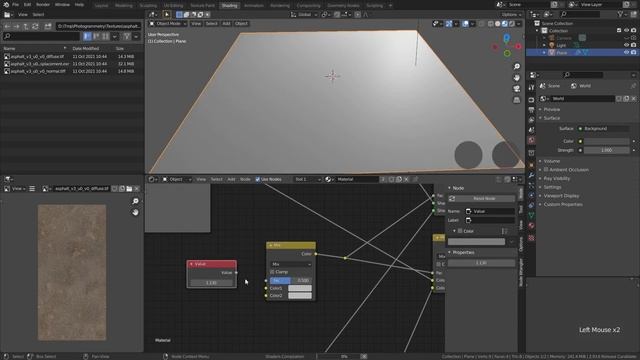Image resolution: width=640 pixels, height=360 pixels.
Task: Open the Render menu
Action: point(43,4)
